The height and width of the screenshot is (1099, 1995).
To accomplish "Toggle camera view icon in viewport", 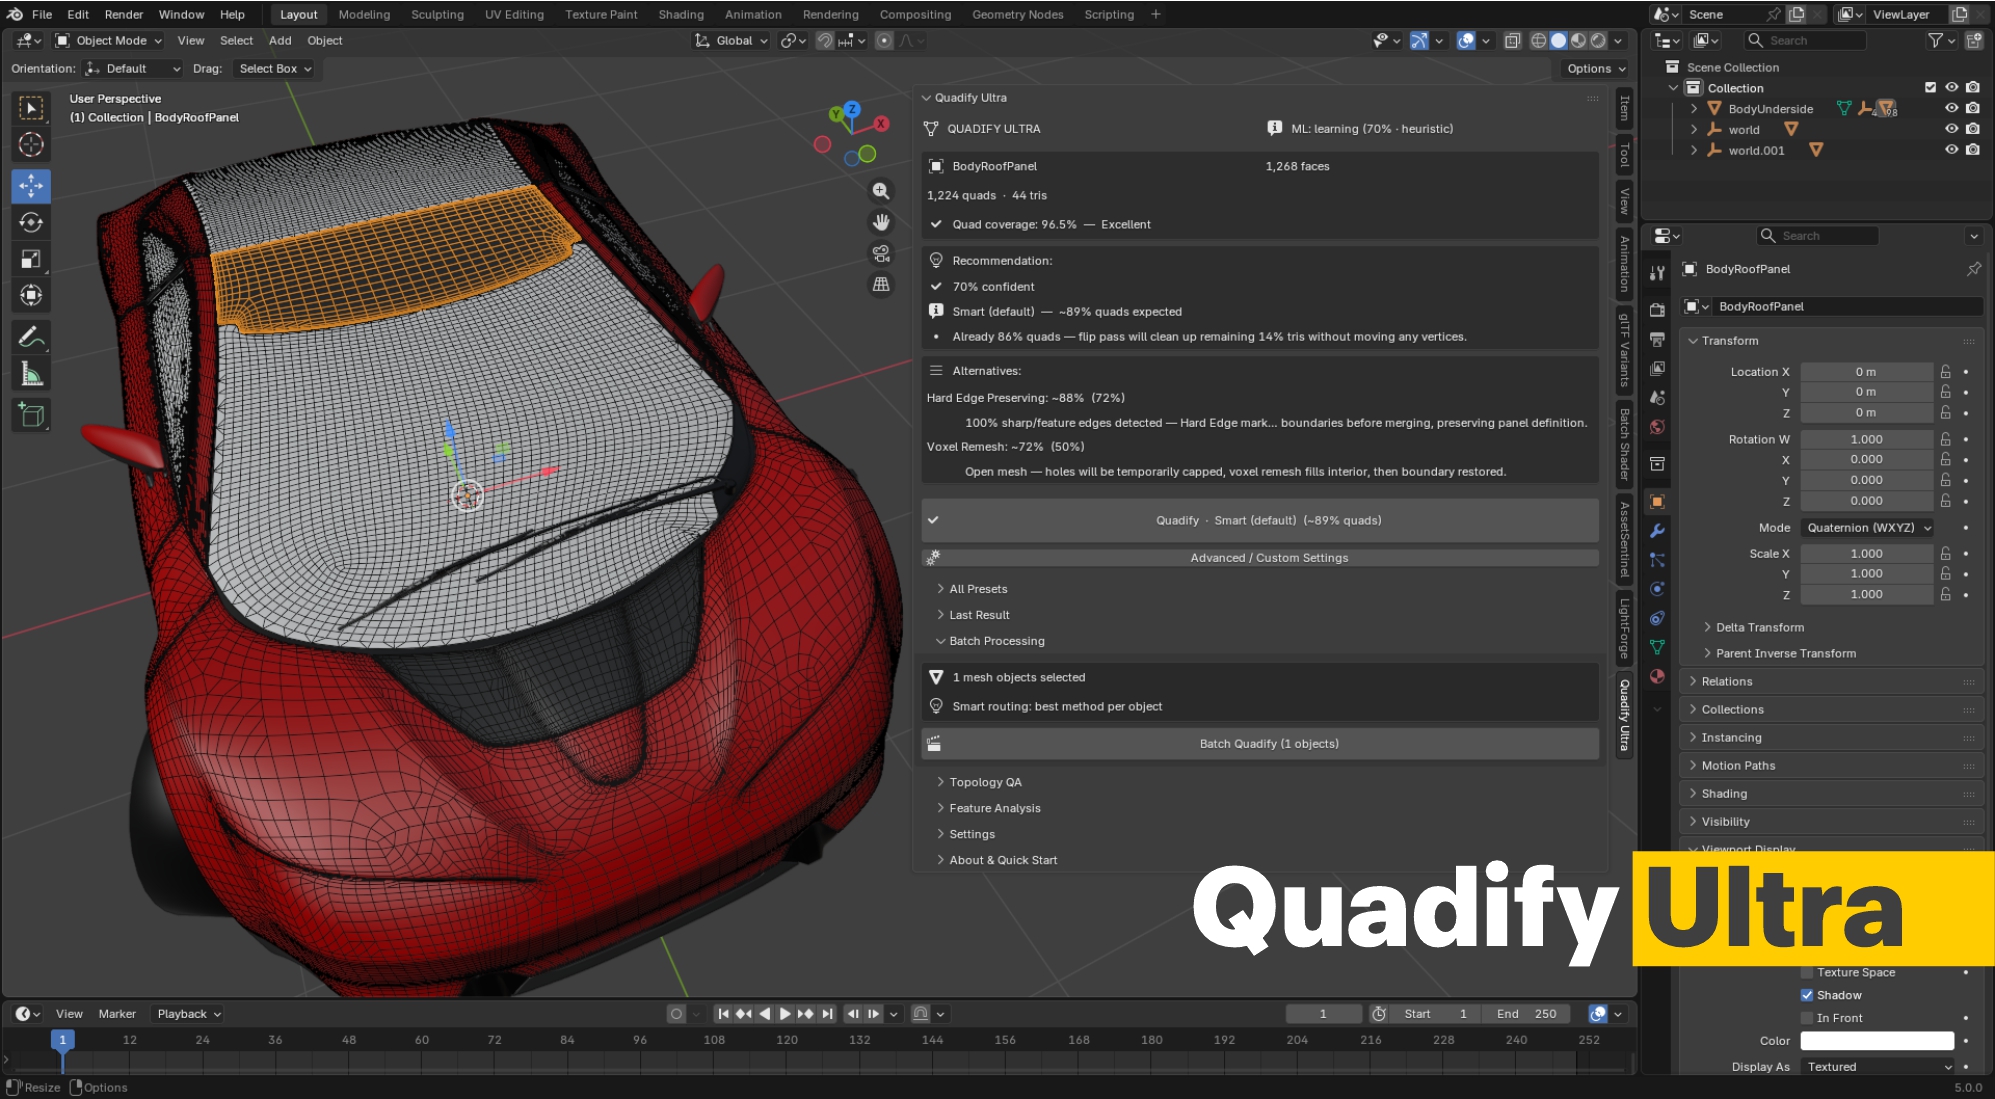I will coord(881,253).
